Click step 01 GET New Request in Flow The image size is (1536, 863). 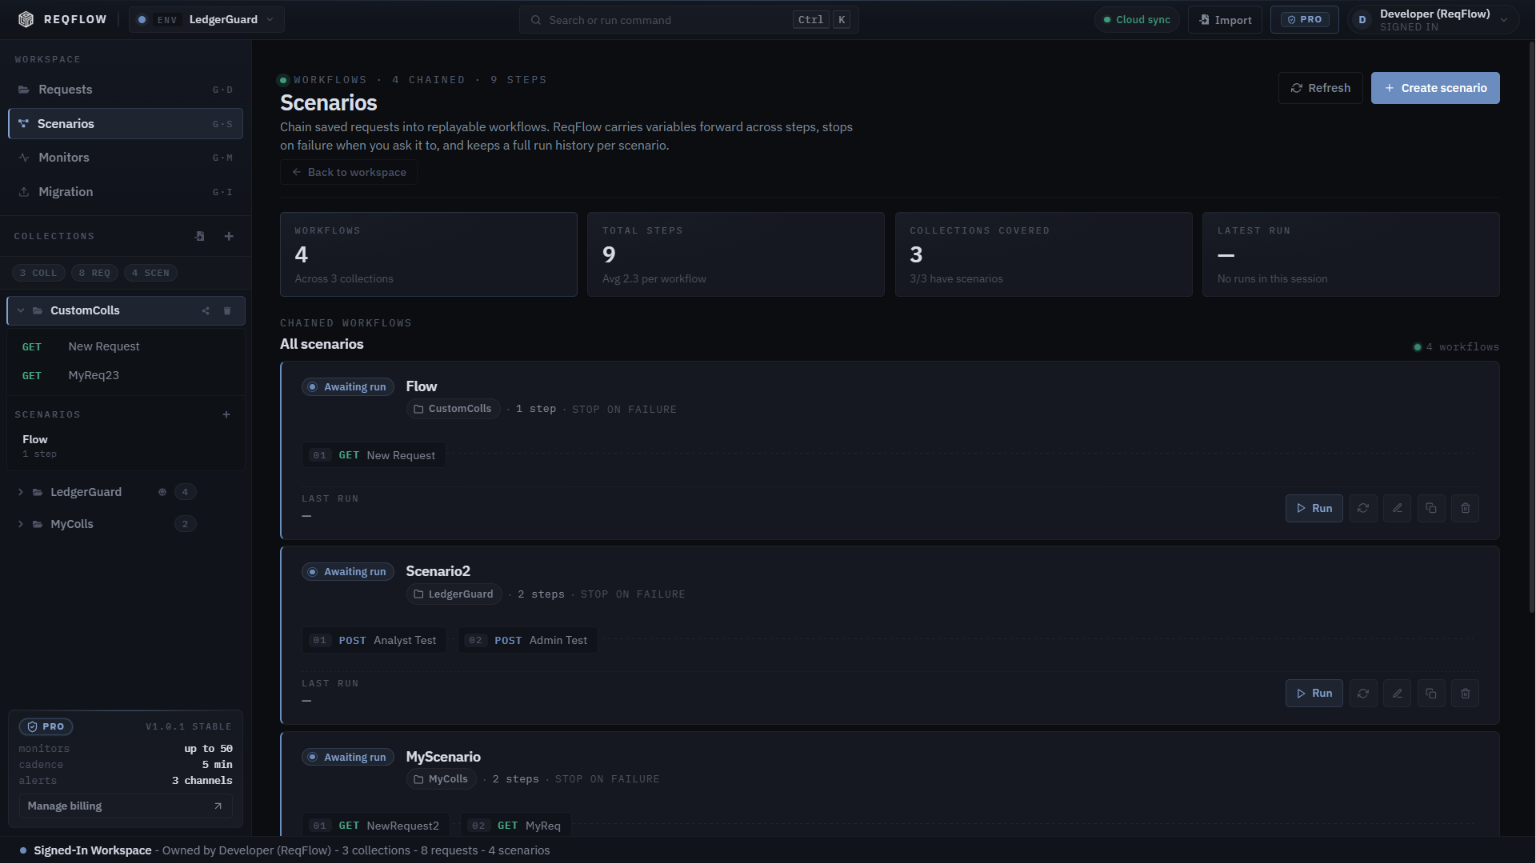pyautogui.click(x=375, y=455)
